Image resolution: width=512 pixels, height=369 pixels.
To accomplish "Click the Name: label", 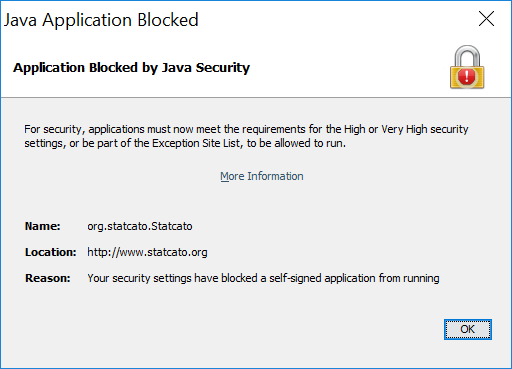I will tap(42, 226).
